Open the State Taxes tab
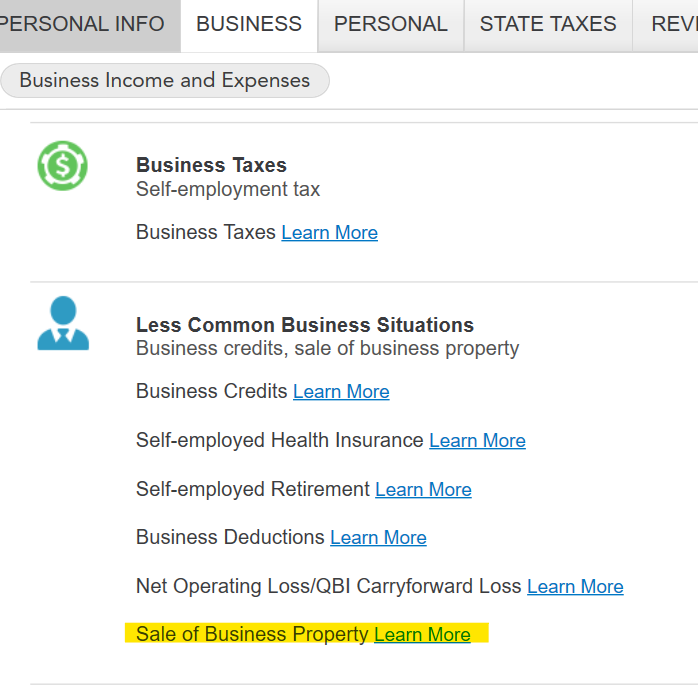 tap(548, 24)
